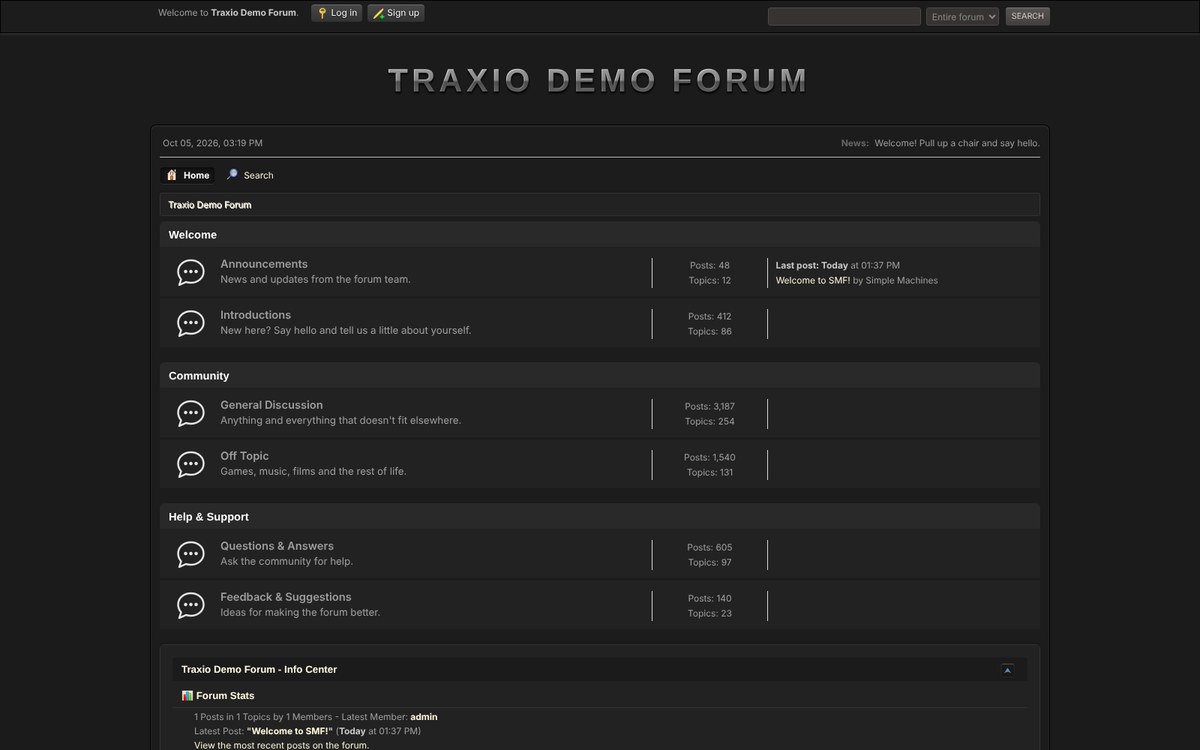Click the "Posts: 3,187" count for General Discussion
The height and width of the screenshot is (750, 1200).
tap(710, 406)
